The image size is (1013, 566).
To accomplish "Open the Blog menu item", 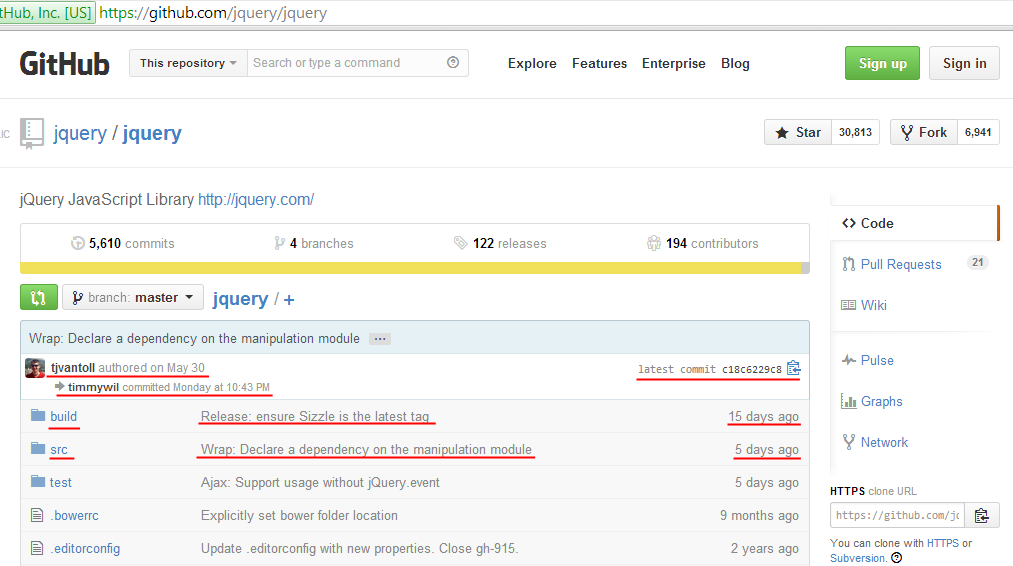I will 735,63.
